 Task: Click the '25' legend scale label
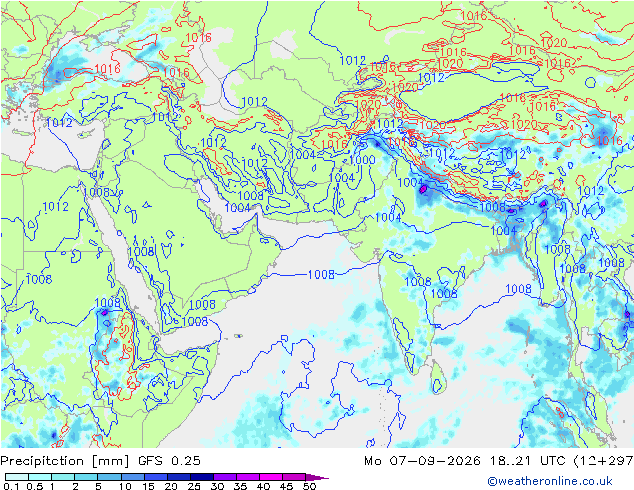194,486
